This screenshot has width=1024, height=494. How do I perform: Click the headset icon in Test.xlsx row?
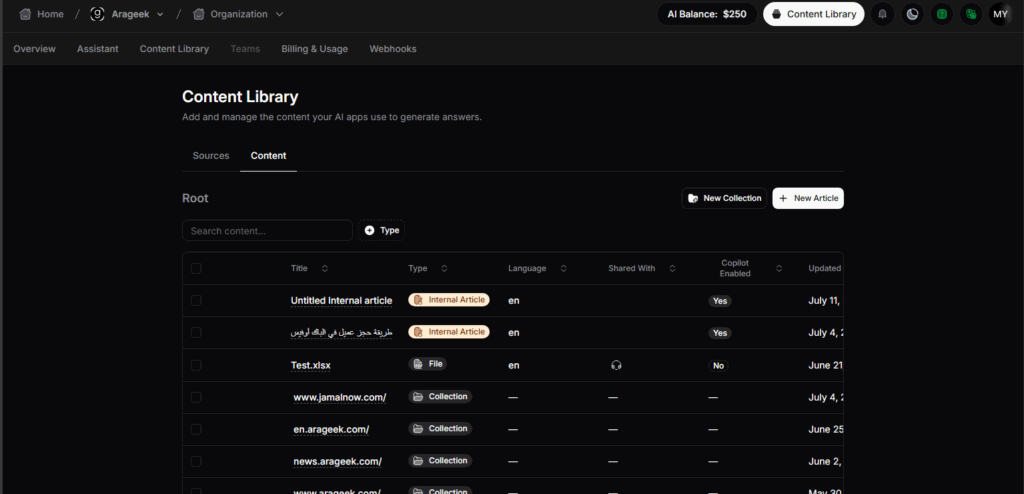coord(616,365)
